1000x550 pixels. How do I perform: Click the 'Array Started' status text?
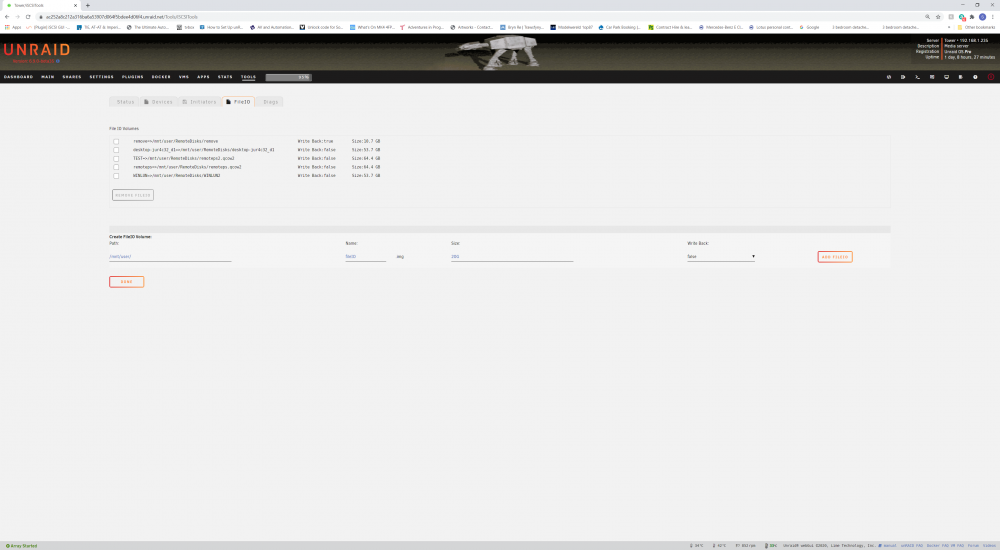[22, 546]
